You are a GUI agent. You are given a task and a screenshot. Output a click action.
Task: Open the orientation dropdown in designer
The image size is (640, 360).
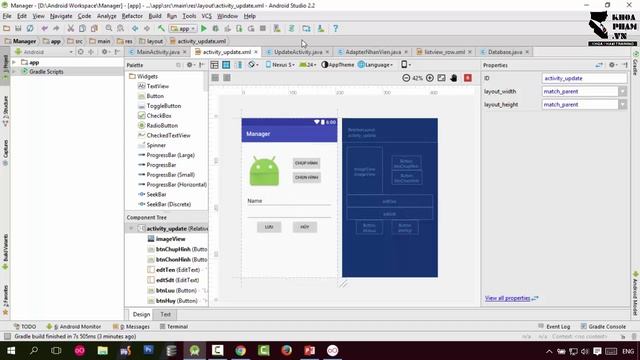(x=406, y=65)
